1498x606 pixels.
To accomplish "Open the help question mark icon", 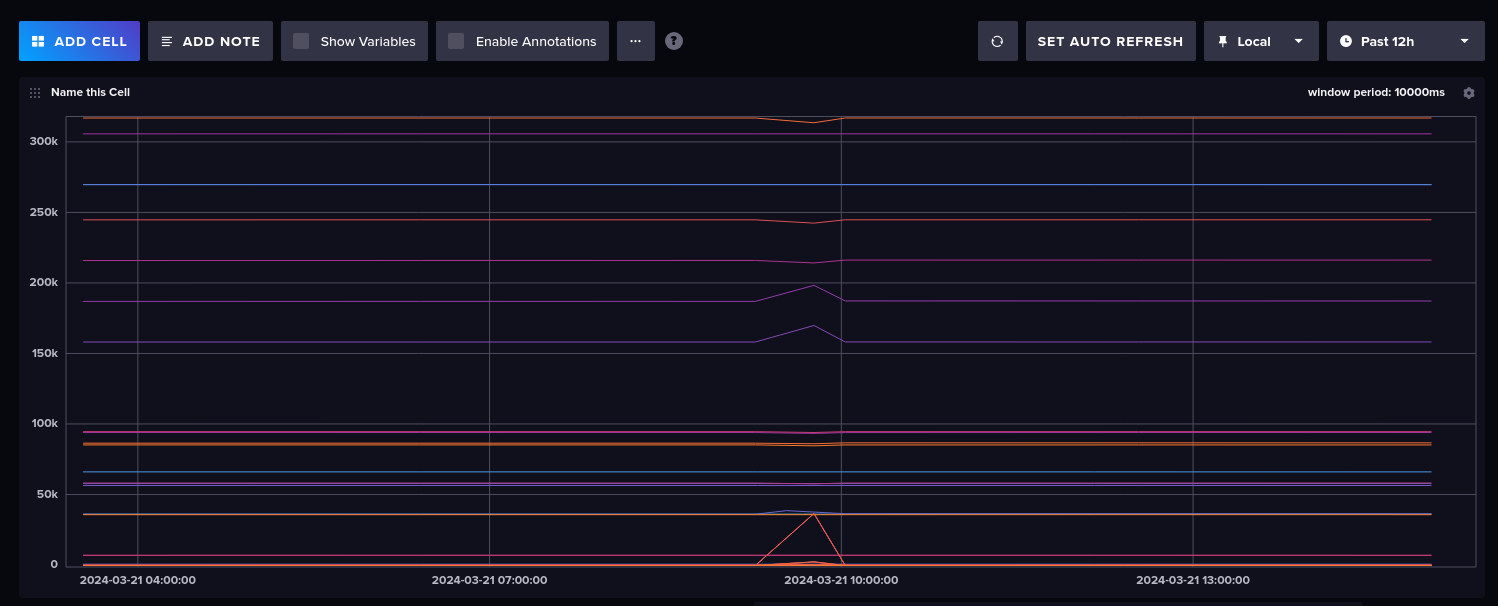I will 674,41.
